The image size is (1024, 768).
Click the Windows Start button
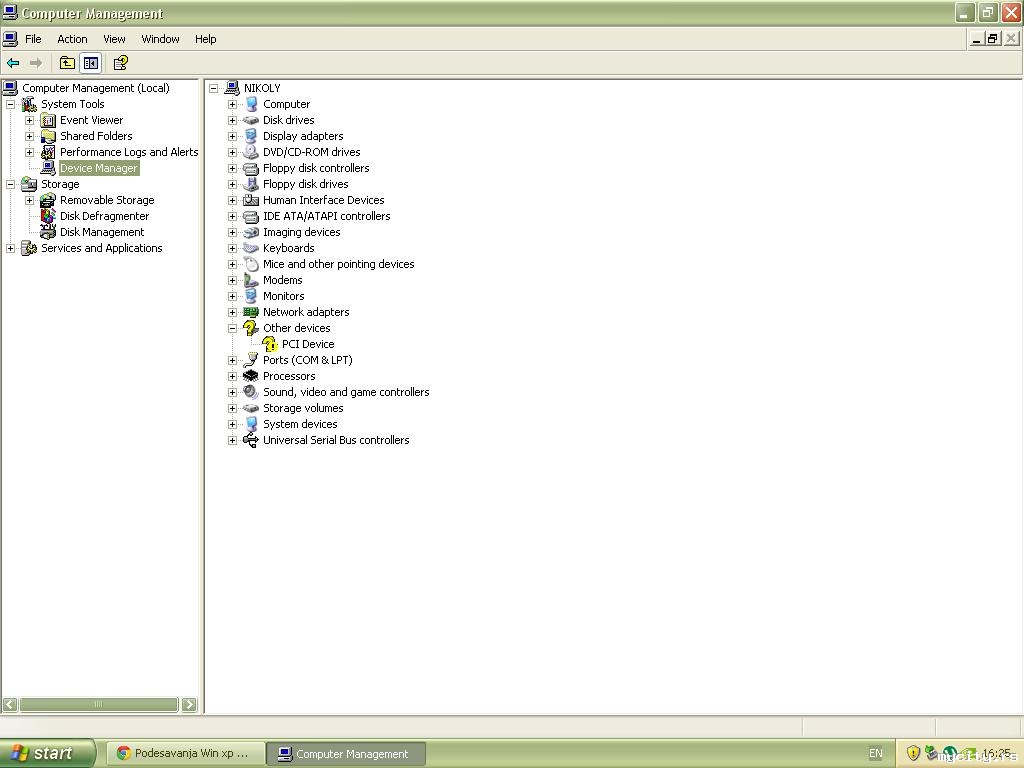pos(47,753)
